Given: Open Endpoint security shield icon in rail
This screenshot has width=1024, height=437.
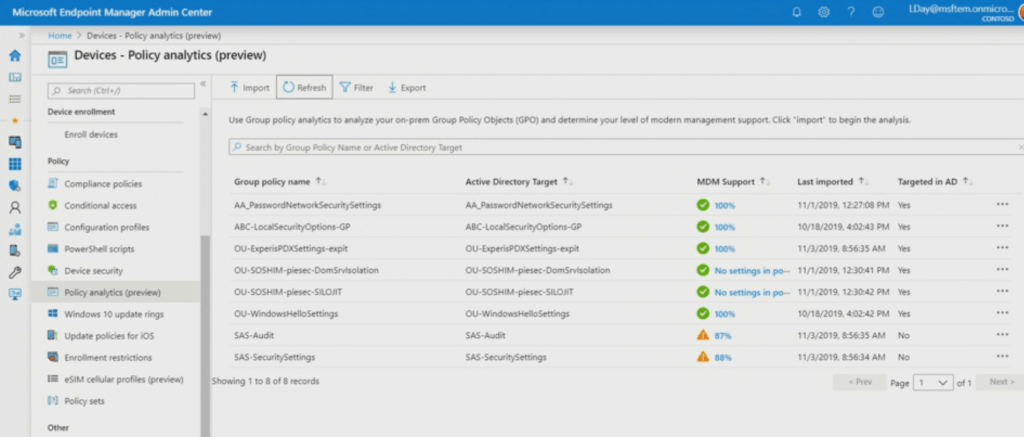Looking at the screenshot, I should coord(14,186).
